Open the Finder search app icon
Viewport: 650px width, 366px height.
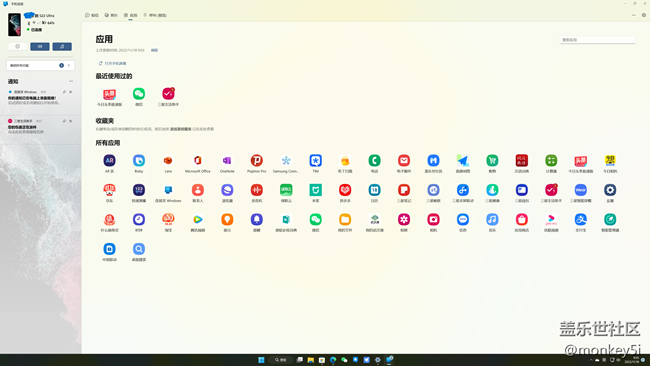tap(139, 249)
